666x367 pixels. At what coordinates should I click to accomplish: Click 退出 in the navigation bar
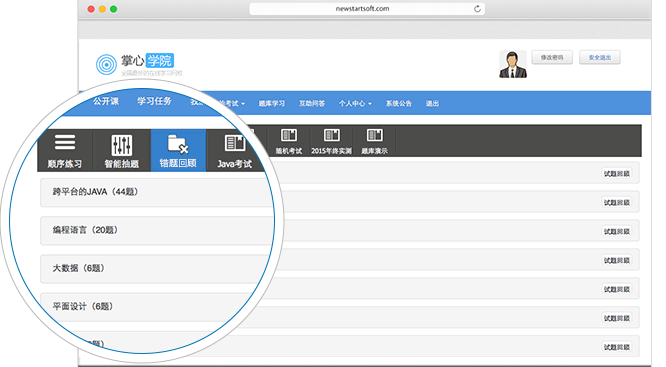432,103
